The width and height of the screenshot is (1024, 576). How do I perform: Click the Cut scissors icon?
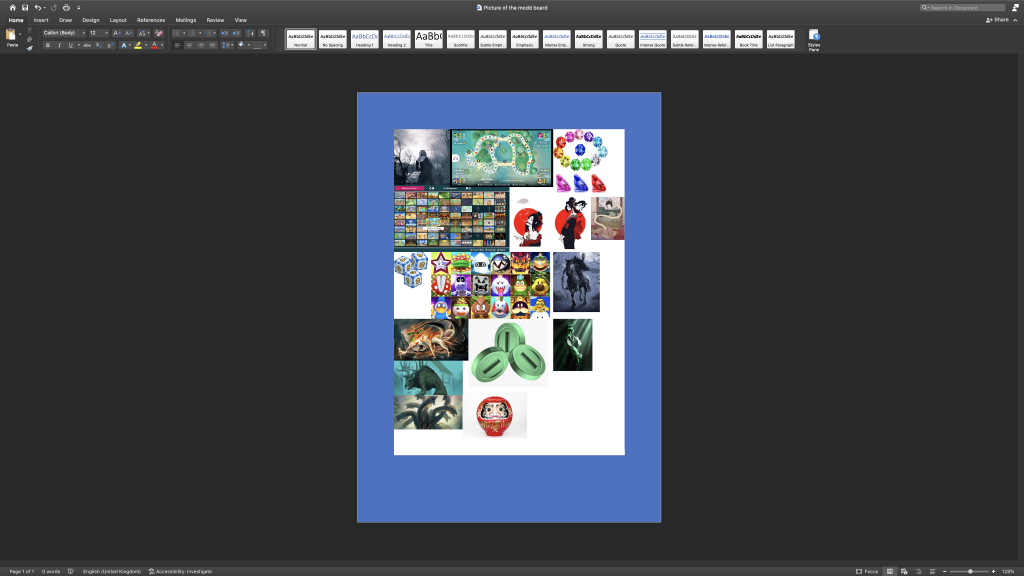pos(29,30)
